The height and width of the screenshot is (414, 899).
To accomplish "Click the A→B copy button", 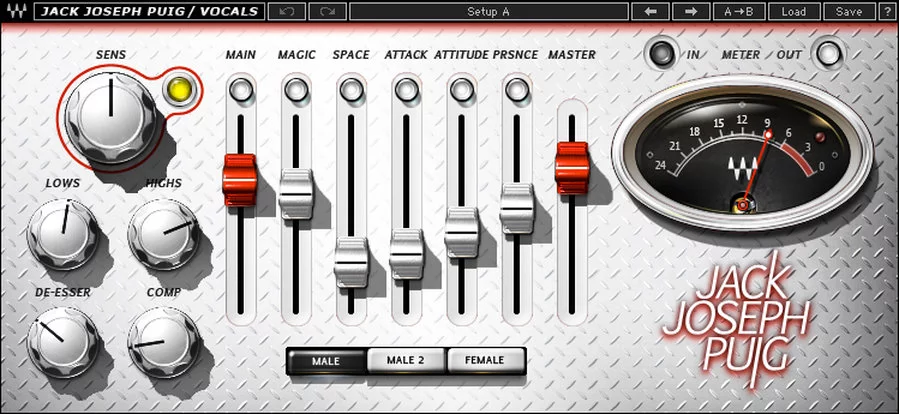I will pyautogui.click(x=741, y=12).
